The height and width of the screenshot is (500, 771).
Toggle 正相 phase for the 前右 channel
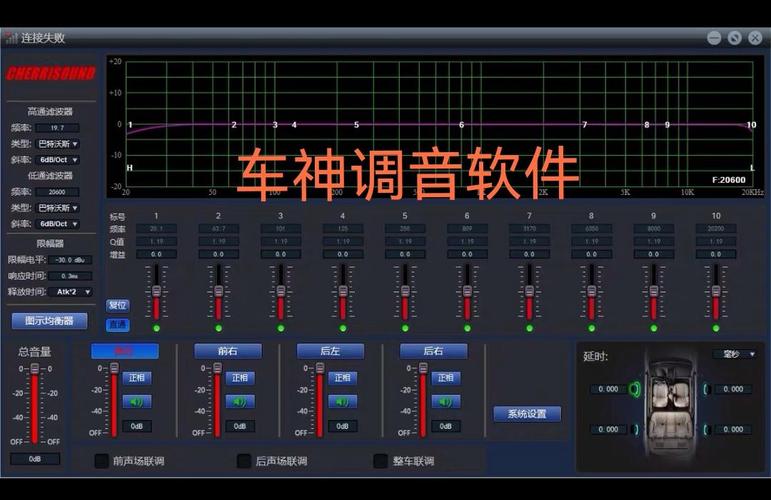[240, 378]
